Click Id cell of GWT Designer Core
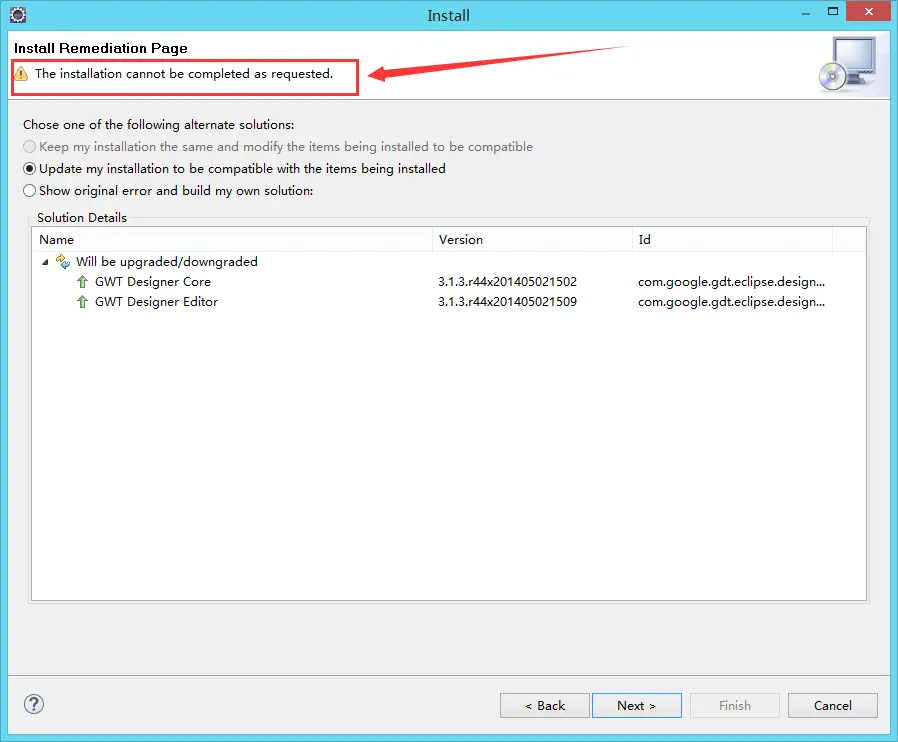Screen dimensions: 898x742 pyautogui.click(x=731, y=282)
